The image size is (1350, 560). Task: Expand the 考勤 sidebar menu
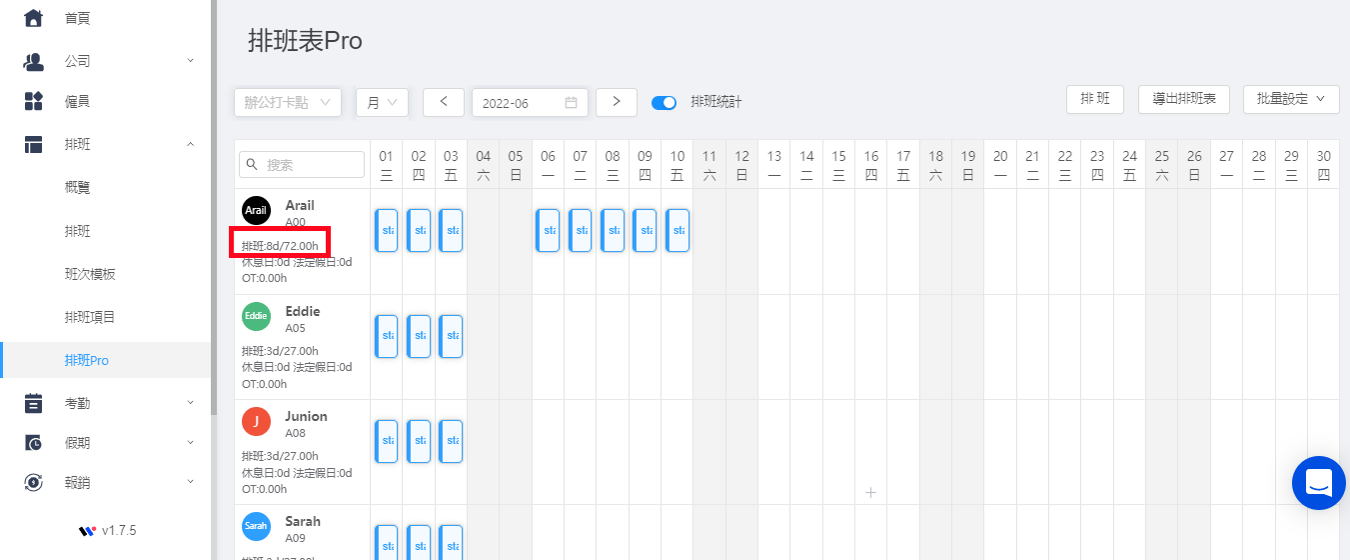(x=190, y=402)
